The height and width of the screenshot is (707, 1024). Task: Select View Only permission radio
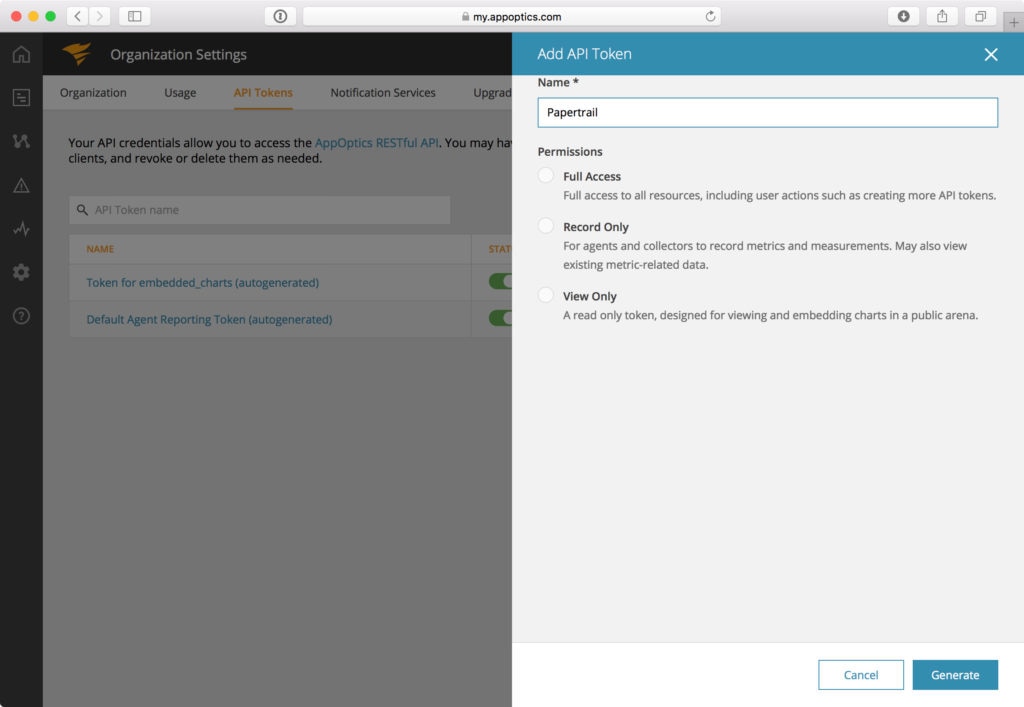pyautogui.click(x=546, y=294)
